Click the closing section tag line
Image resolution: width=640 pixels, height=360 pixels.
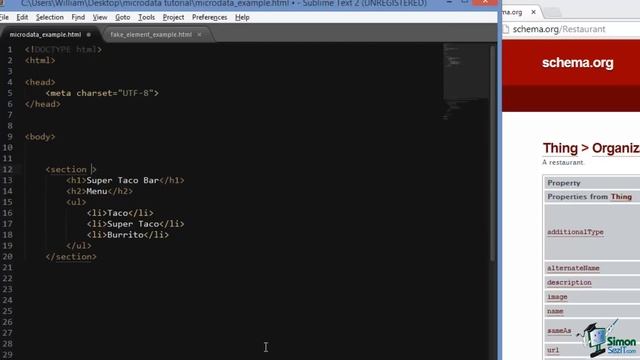(71, 257)
